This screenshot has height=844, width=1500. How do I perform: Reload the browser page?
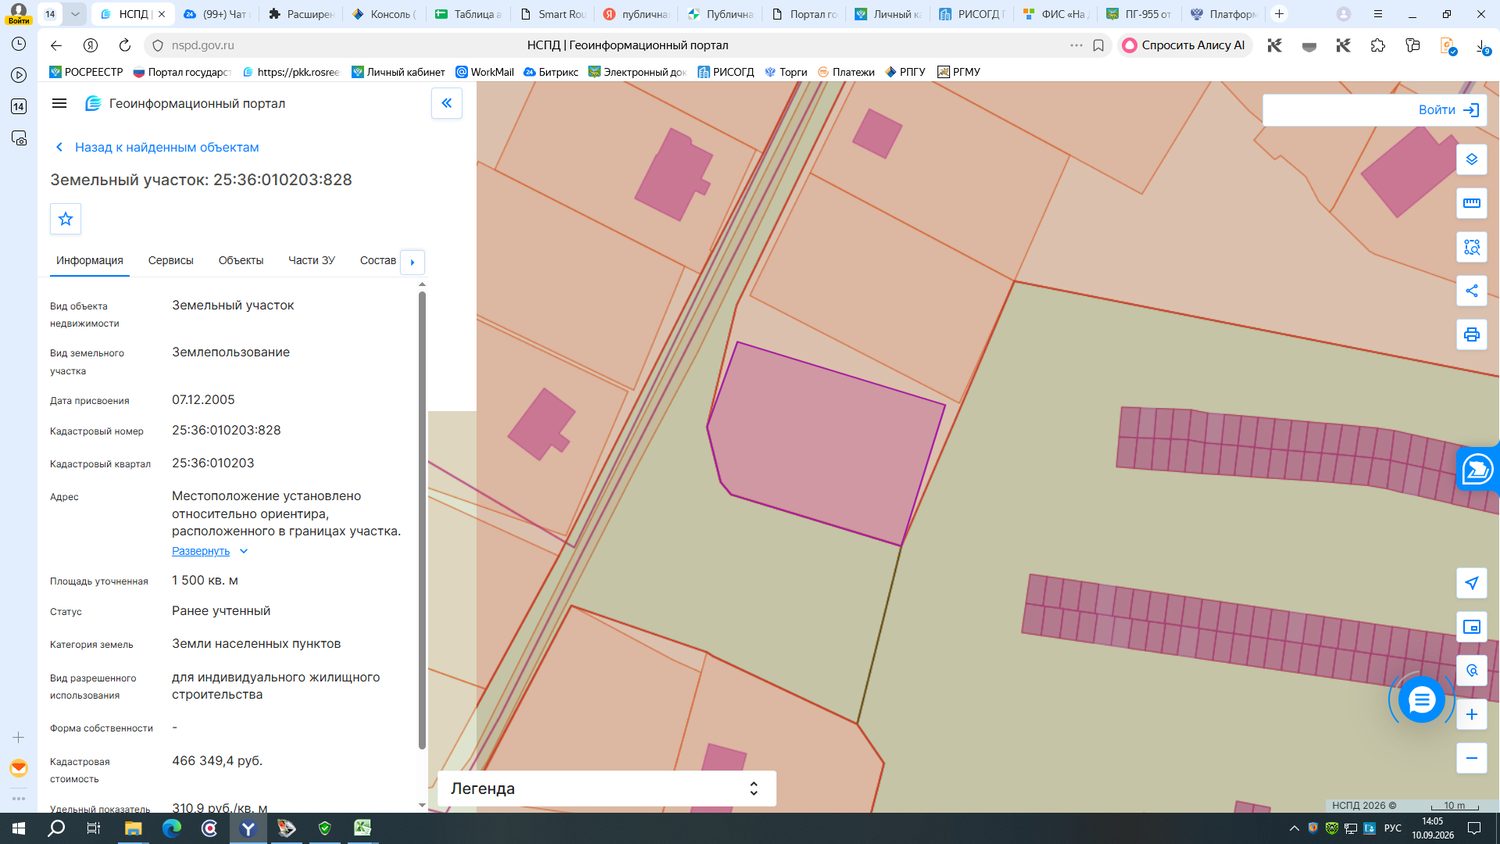(124, 45)
